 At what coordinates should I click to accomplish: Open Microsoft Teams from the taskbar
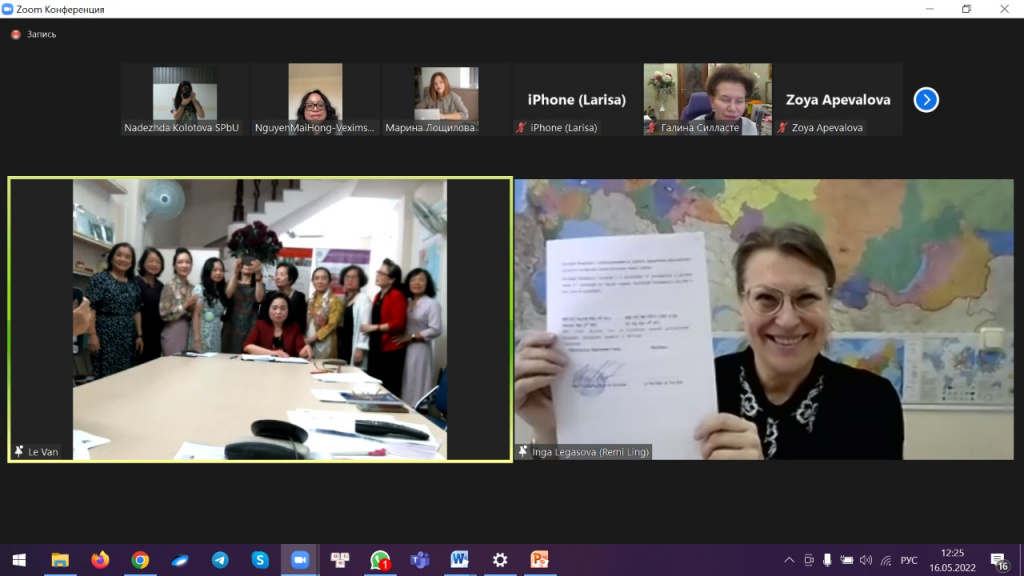[x=420, y=560]
